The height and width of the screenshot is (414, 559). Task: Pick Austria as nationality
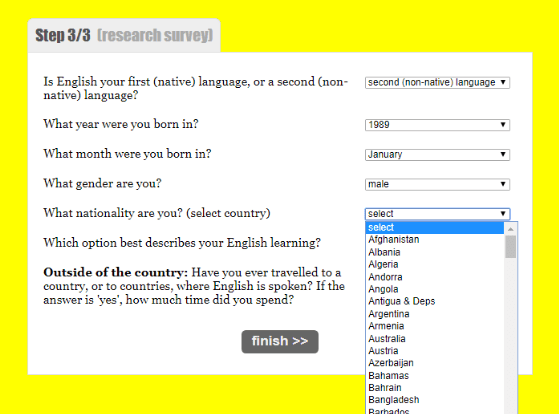[435, 351]
